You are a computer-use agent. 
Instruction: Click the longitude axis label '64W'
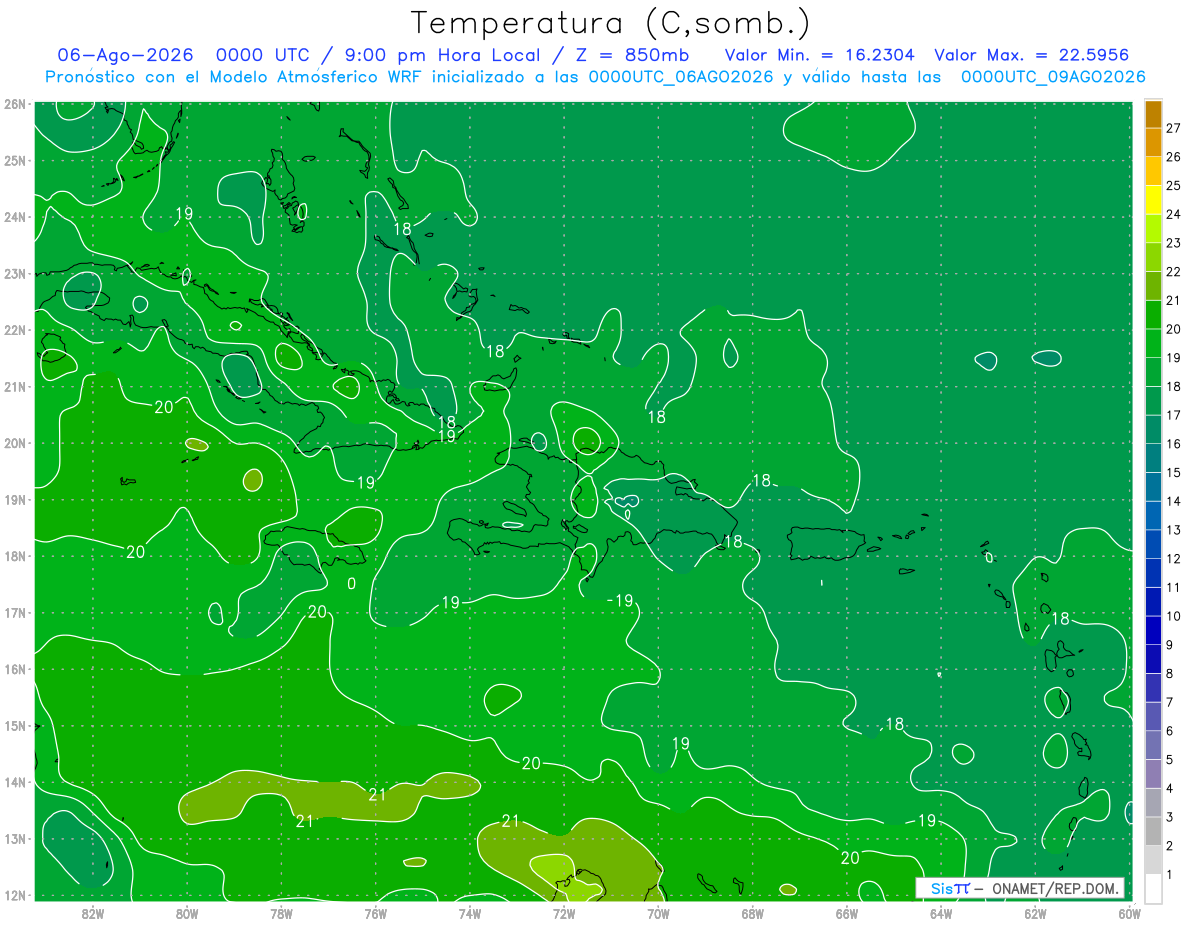pos(941,913)
